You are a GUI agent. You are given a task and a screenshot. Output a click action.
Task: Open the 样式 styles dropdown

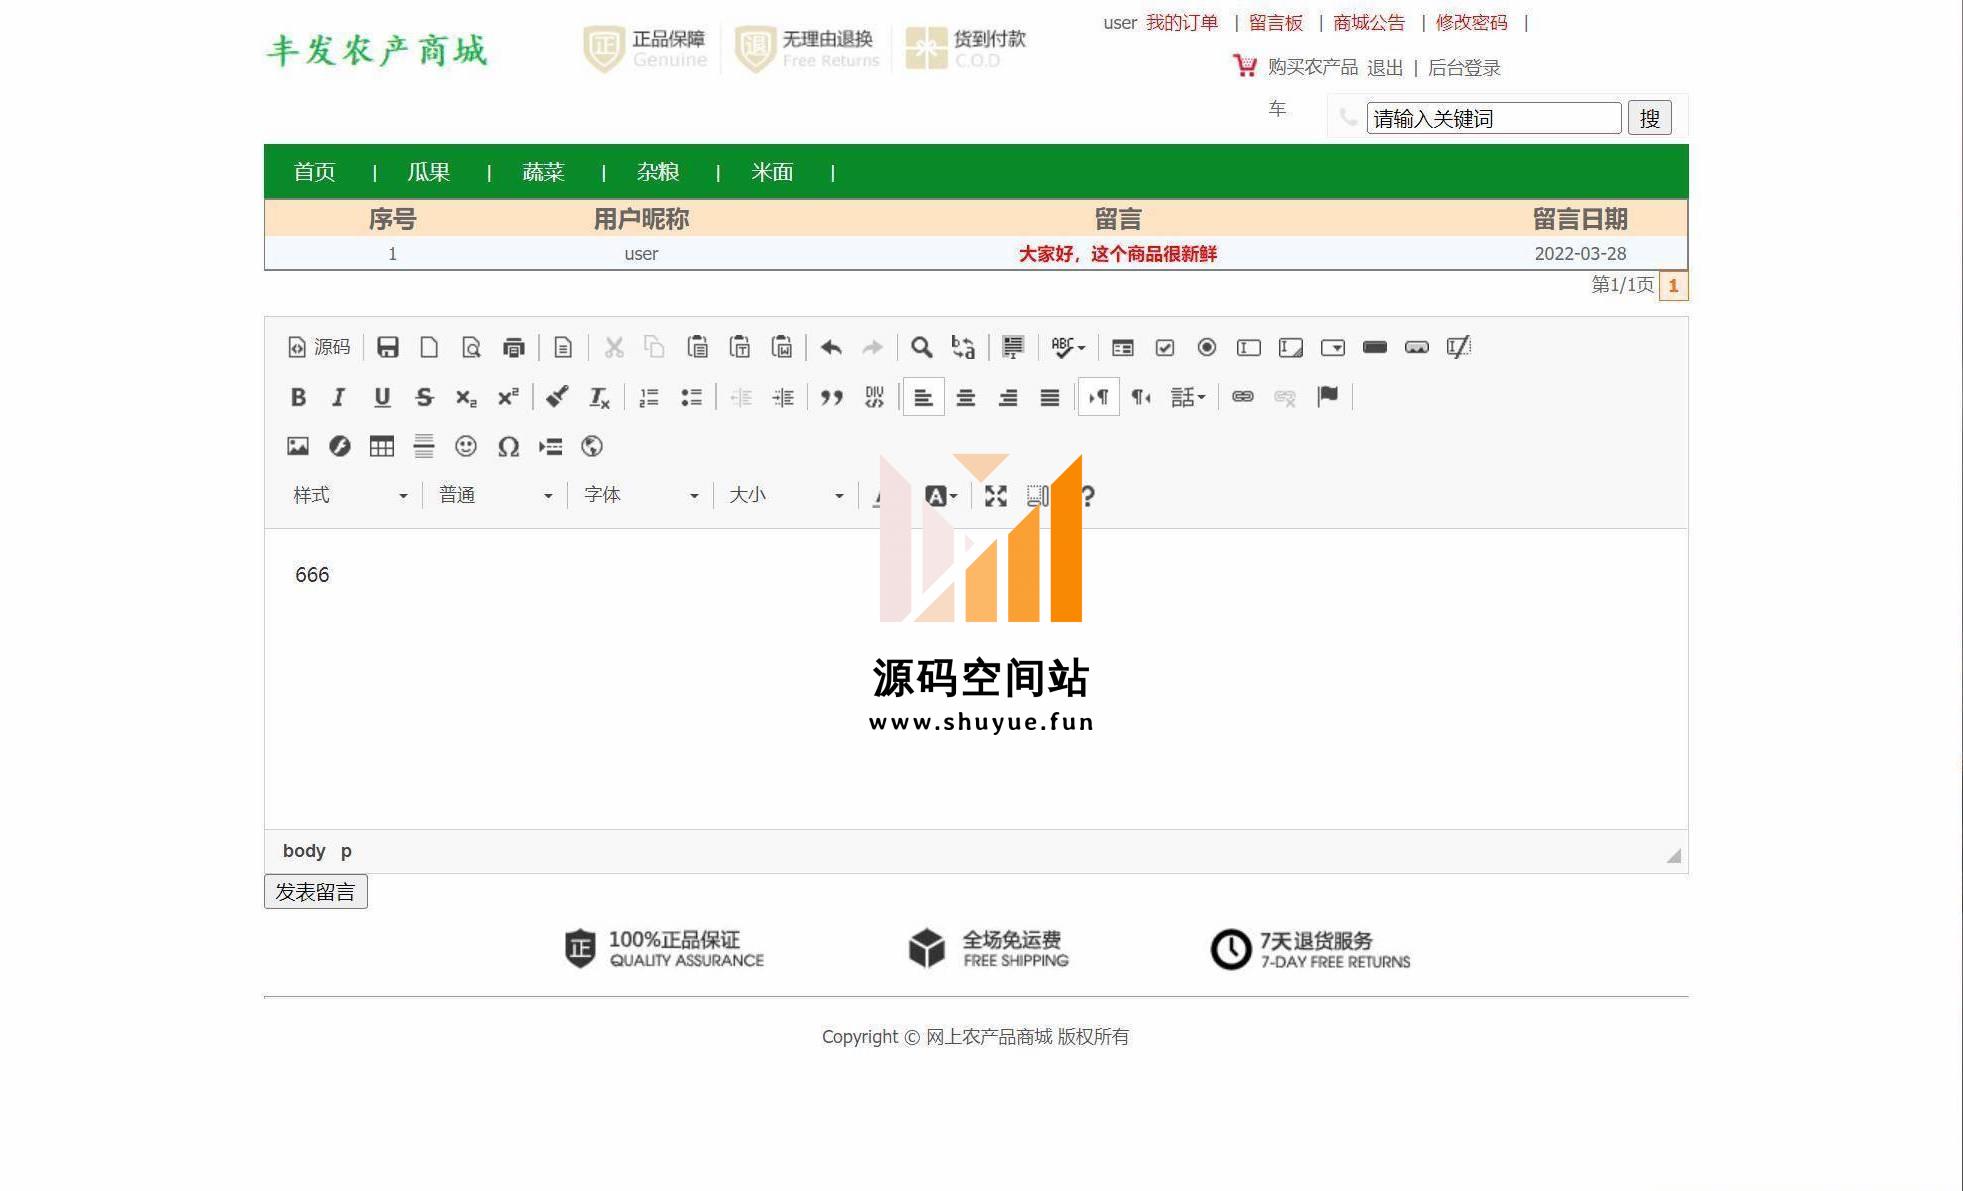(349, 495)
